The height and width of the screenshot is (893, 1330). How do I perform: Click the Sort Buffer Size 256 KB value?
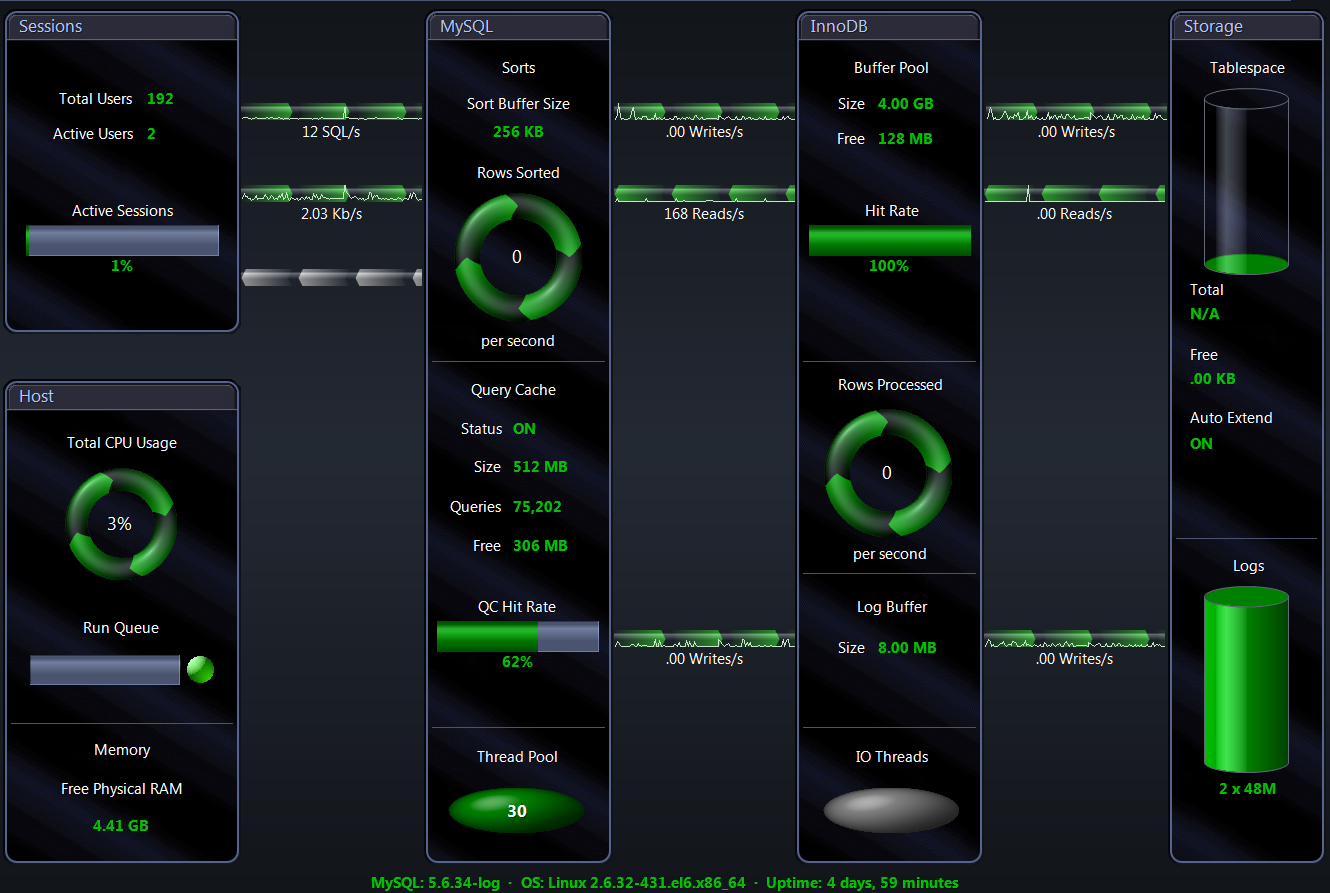click(x=518, y=131)
